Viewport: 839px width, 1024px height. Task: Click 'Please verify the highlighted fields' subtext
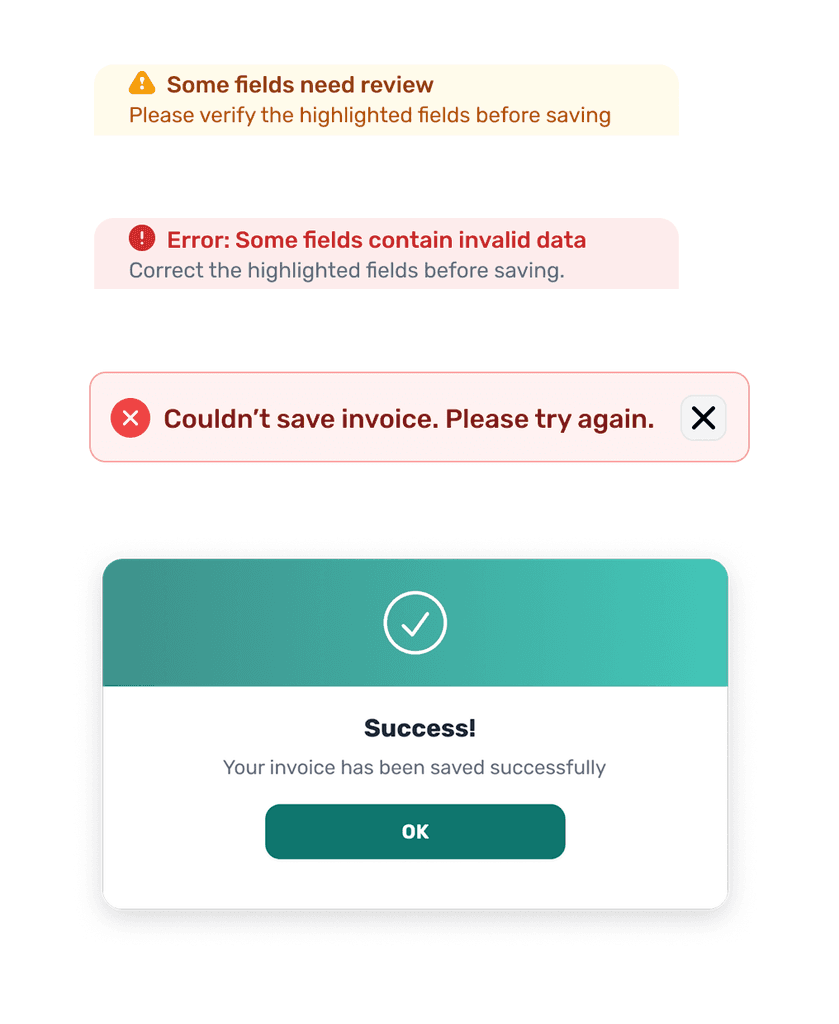368,114
